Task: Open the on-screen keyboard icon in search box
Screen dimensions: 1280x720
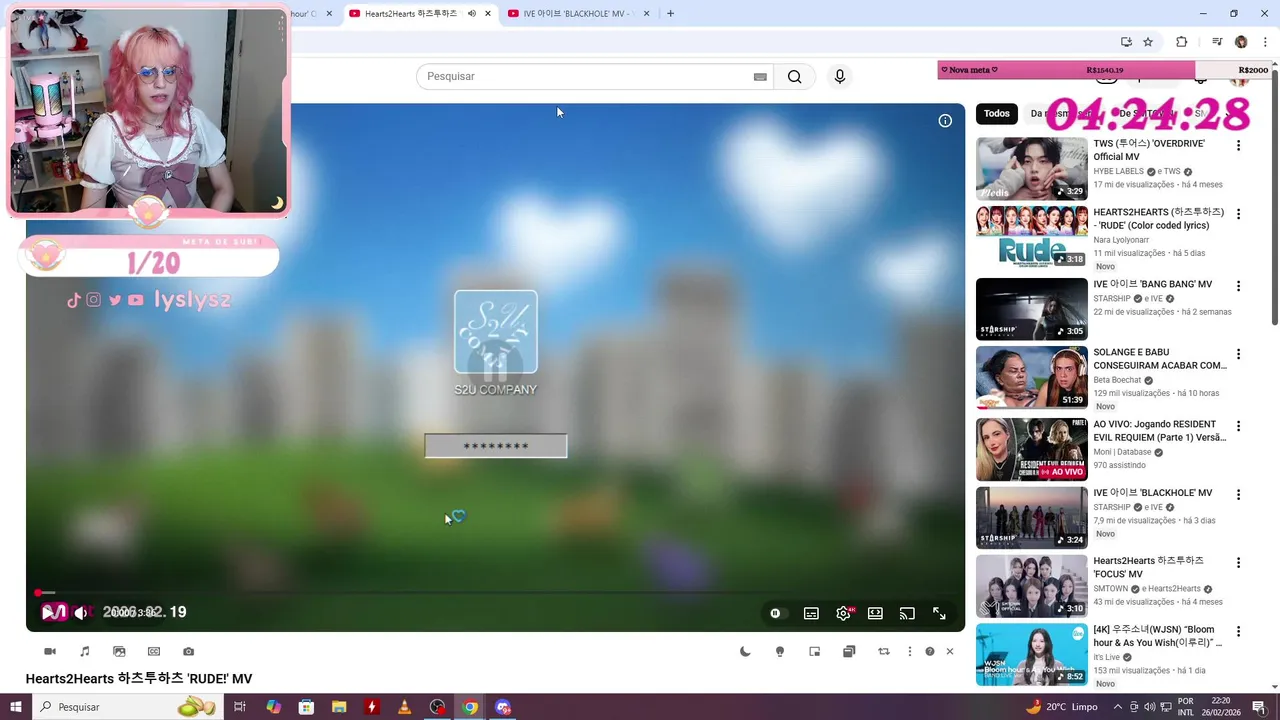Action: coord(760,77)
